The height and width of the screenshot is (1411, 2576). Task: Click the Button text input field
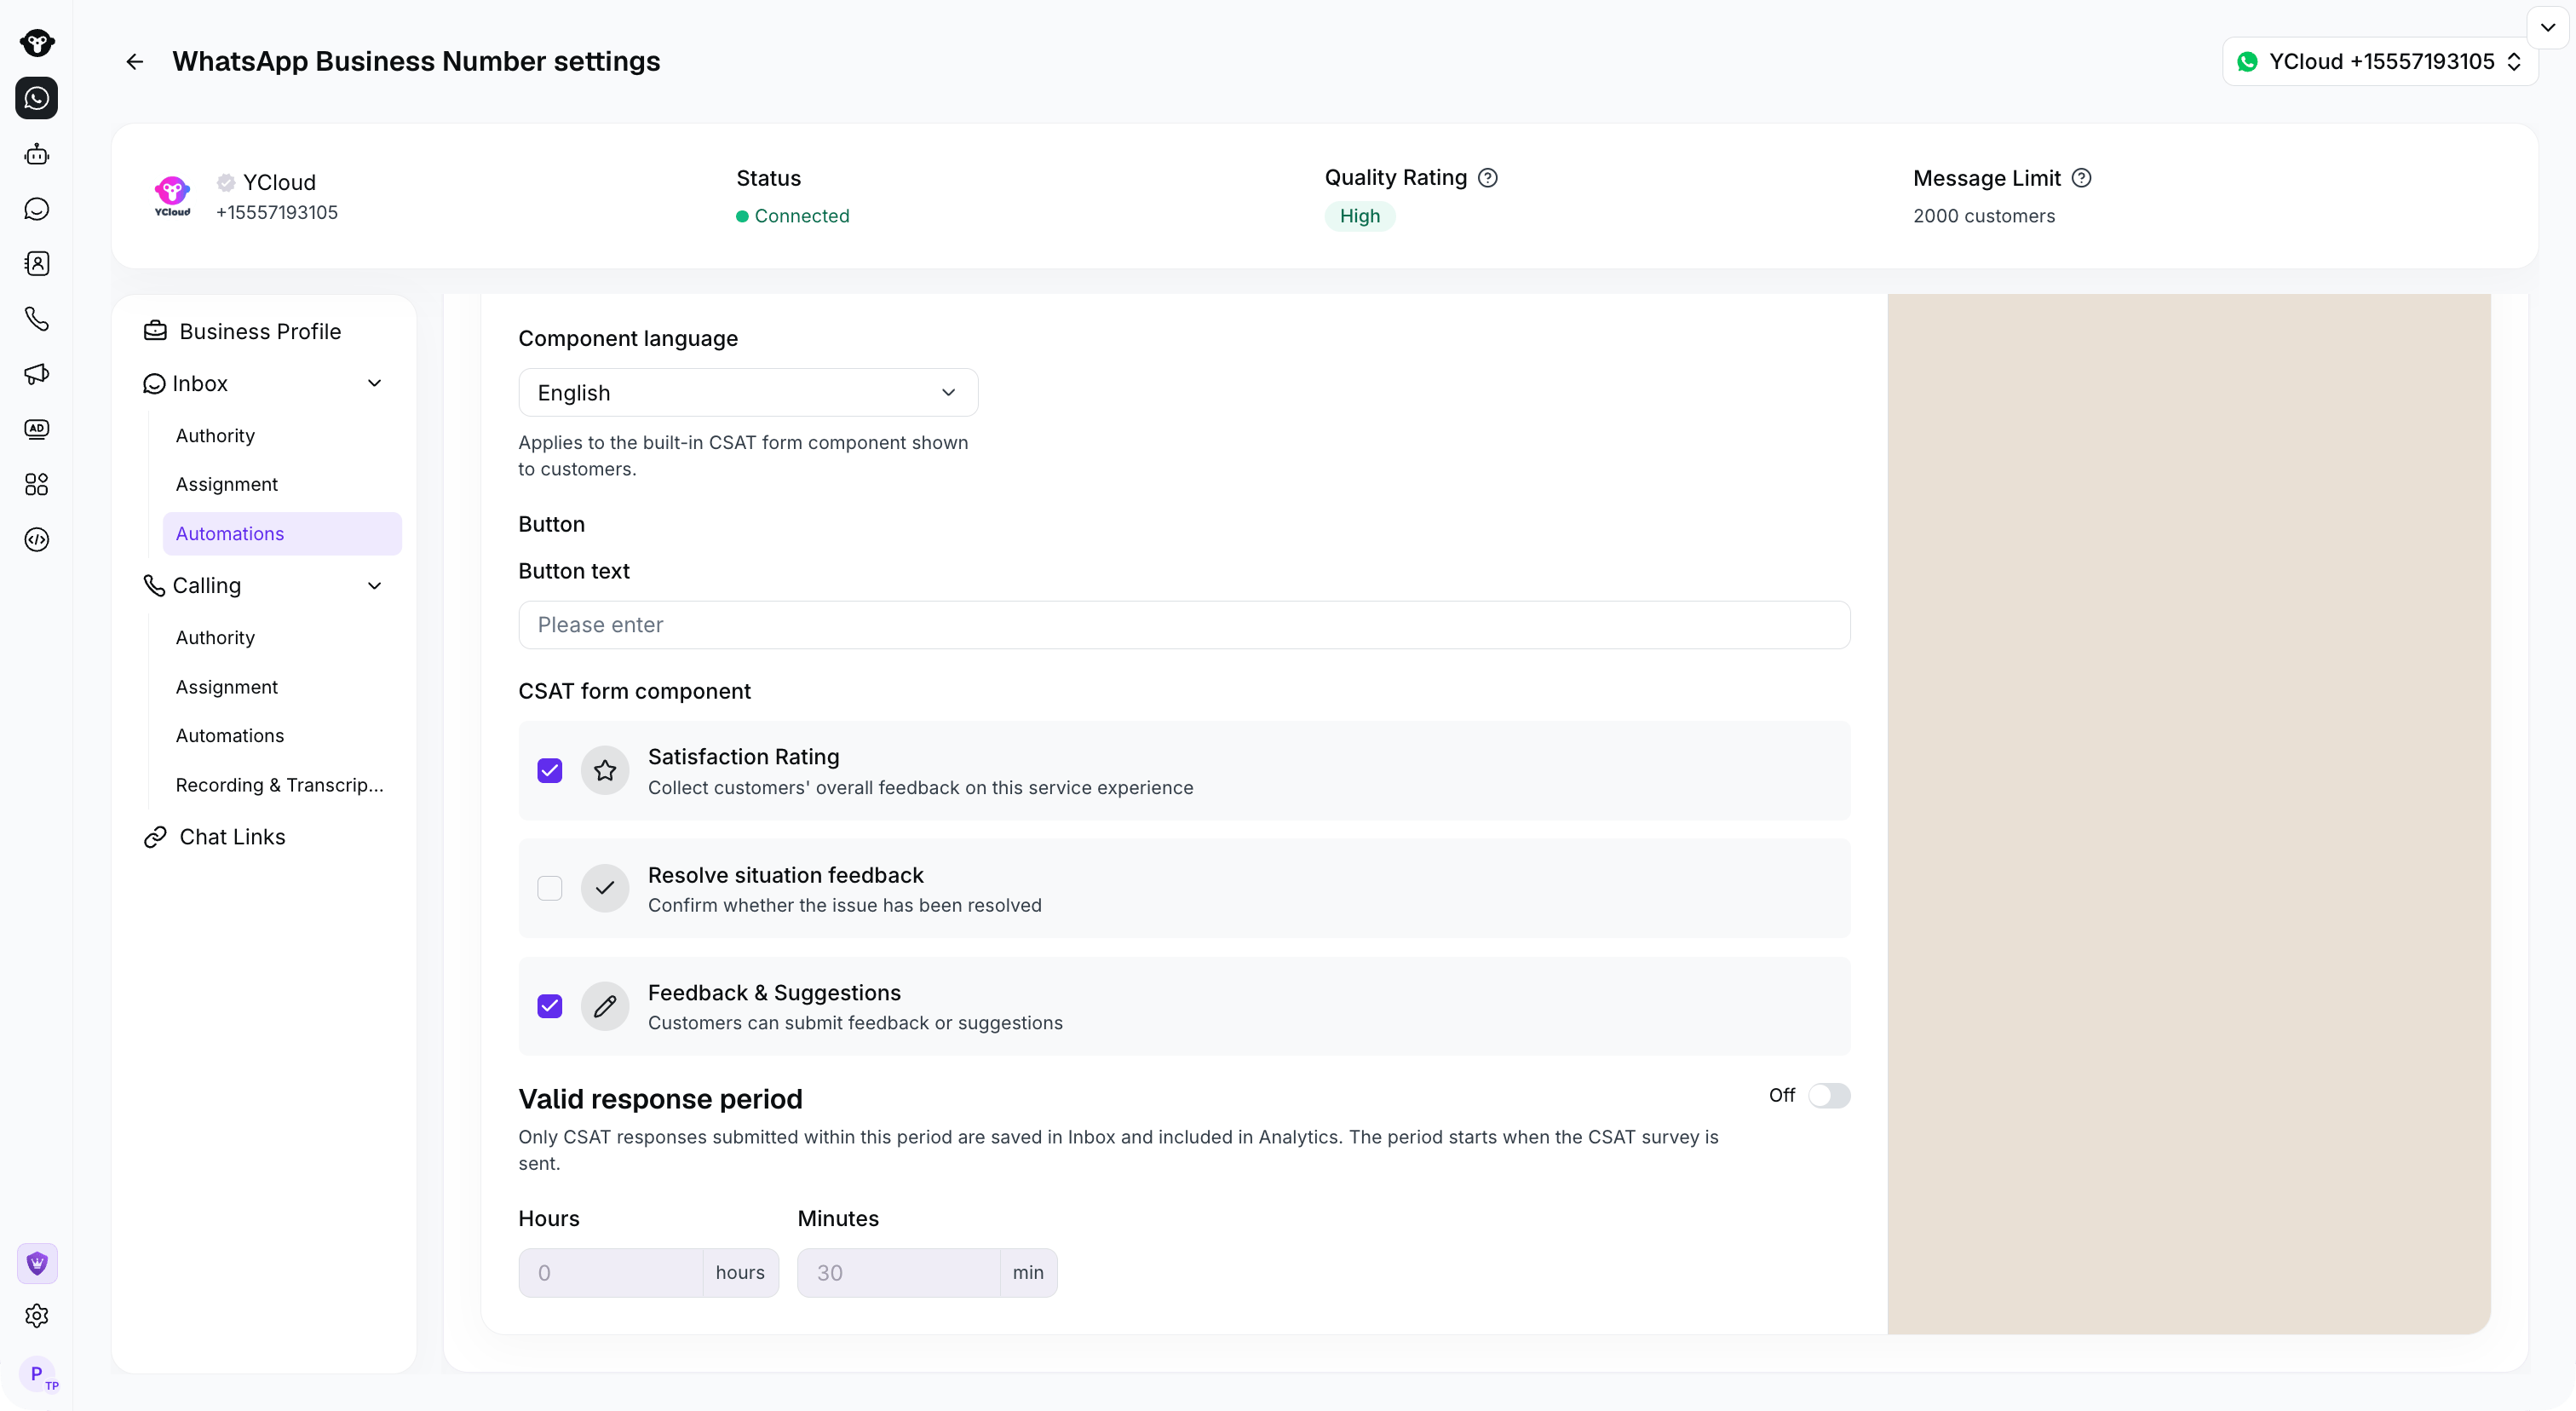click(1184, 625)
